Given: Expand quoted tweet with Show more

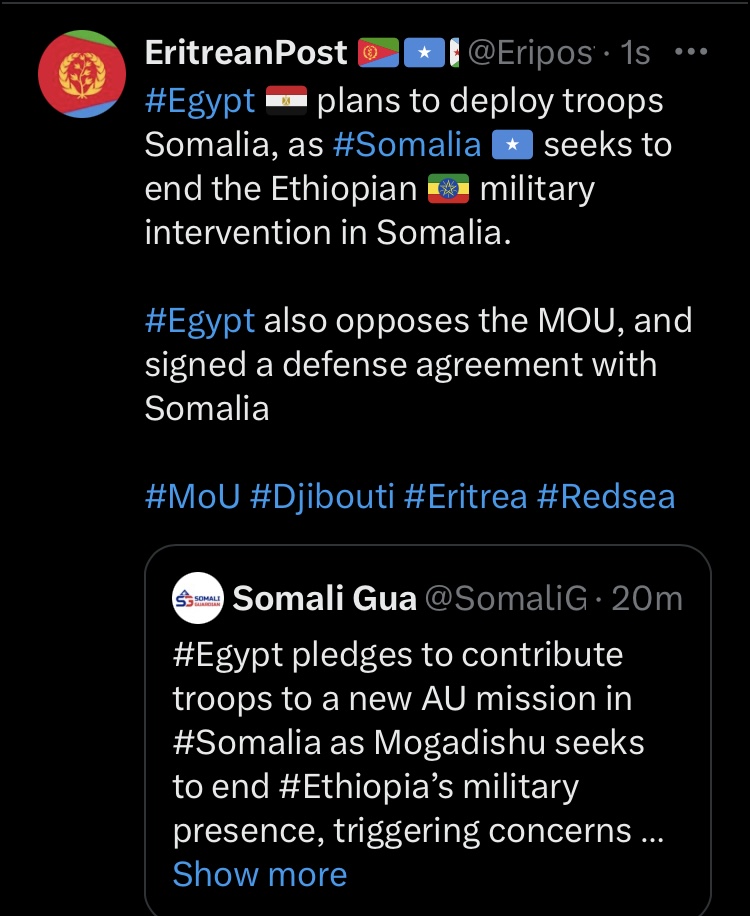Looking at the screenshot, I should tap(260, 874).
